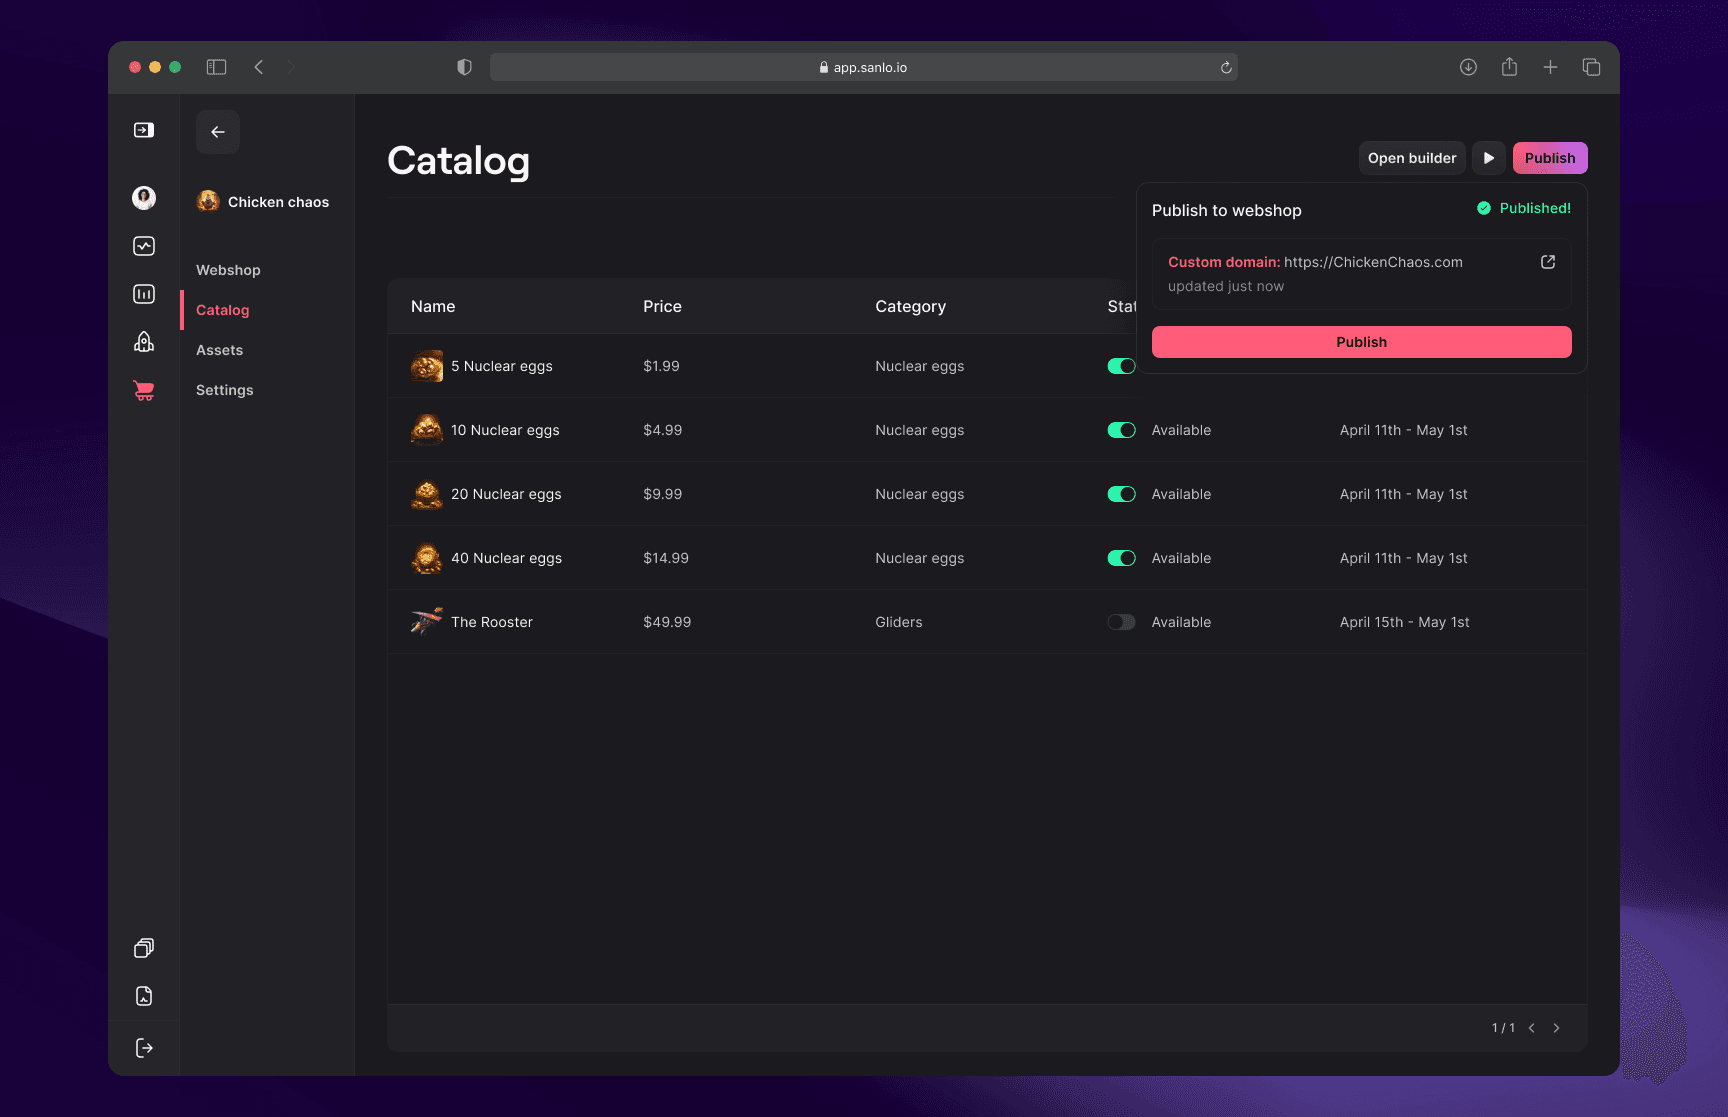Click the wide red Publish button
Screen dimensions: 1728x1117
1362,342
